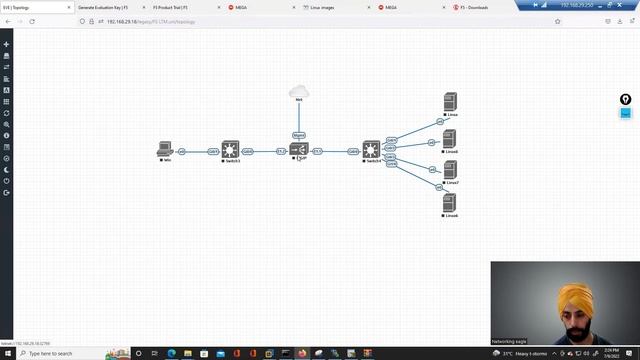Switch to the Generate Evaluation Key F5 tab

111,7
